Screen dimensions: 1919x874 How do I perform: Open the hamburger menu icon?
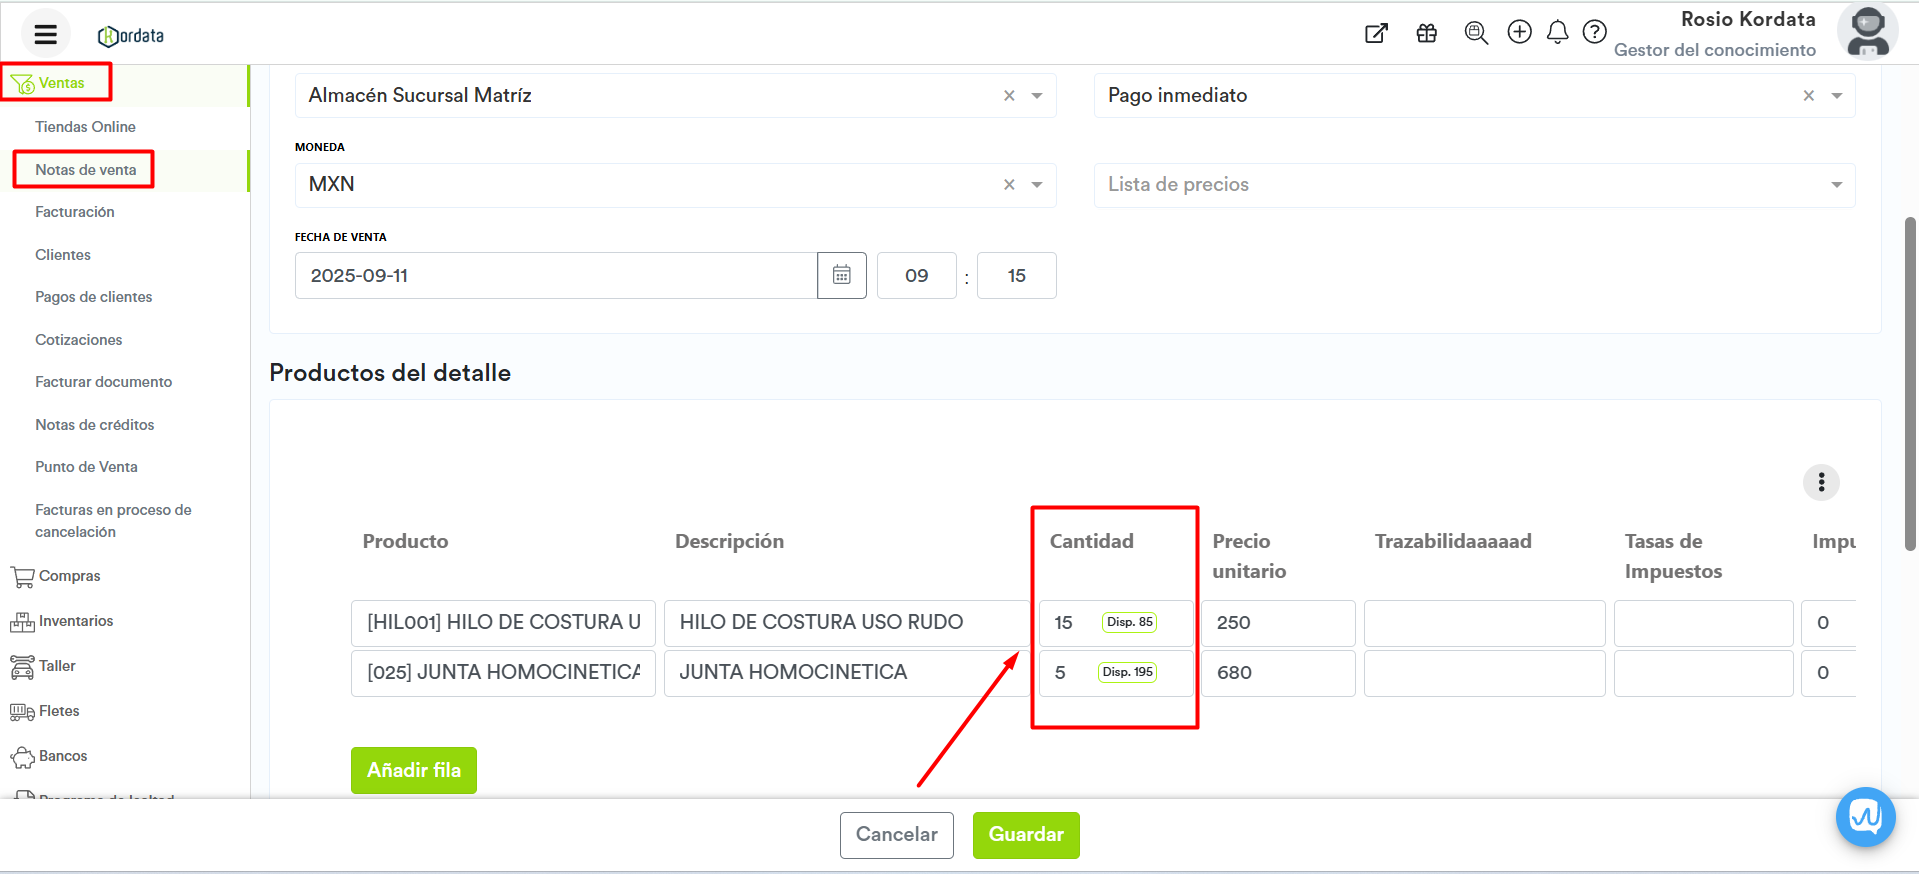(45, 35)
